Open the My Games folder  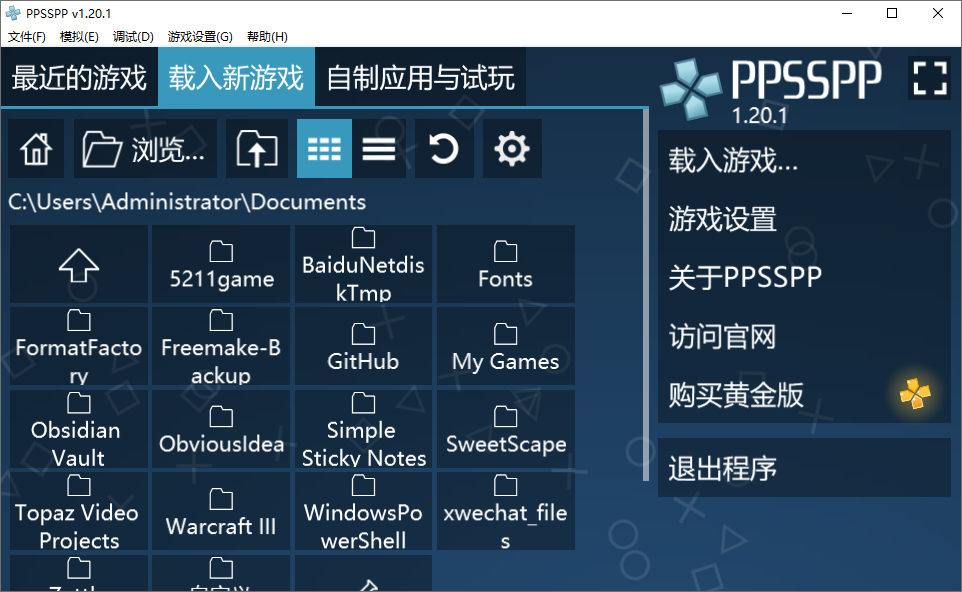505,347
